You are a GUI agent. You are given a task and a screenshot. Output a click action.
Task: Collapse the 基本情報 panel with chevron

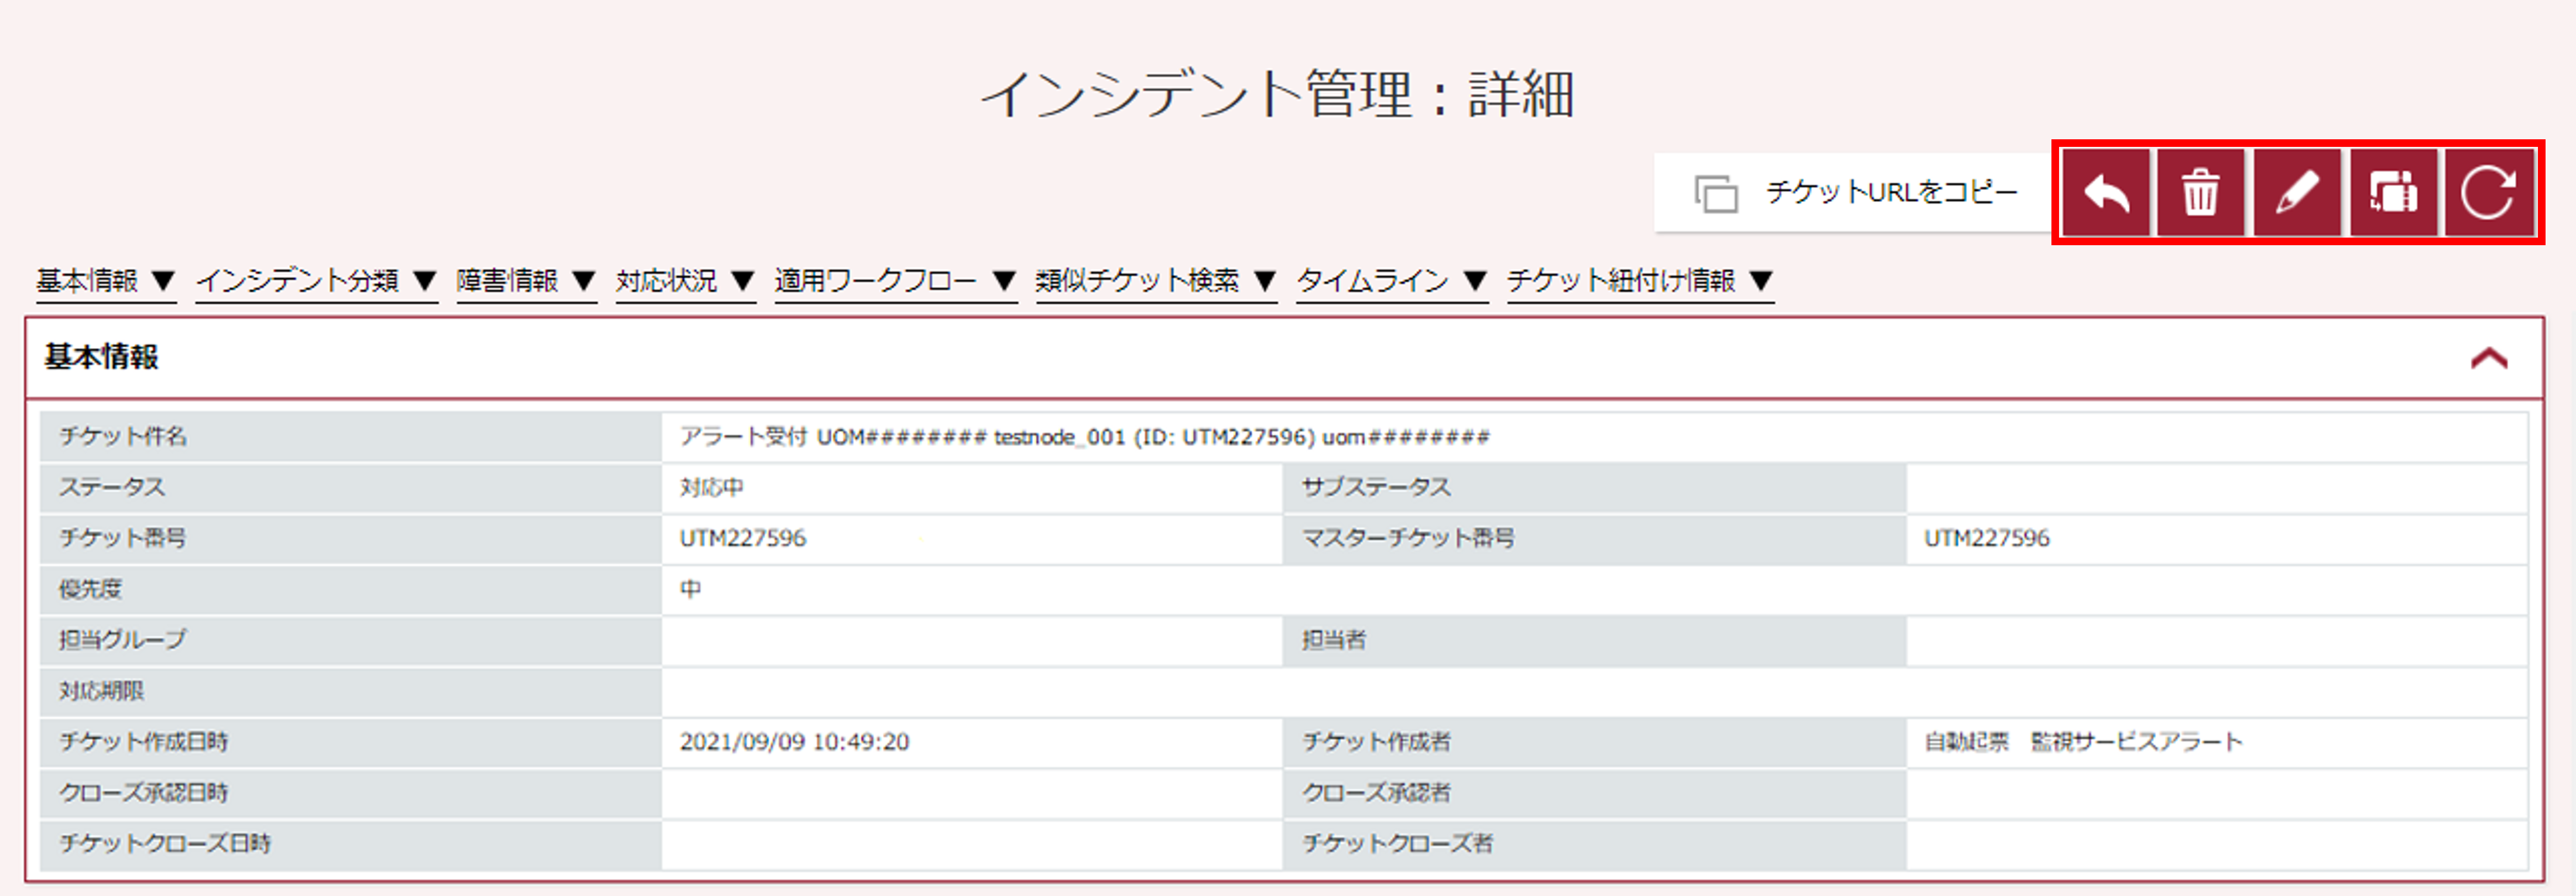(x=2489, y=358)
